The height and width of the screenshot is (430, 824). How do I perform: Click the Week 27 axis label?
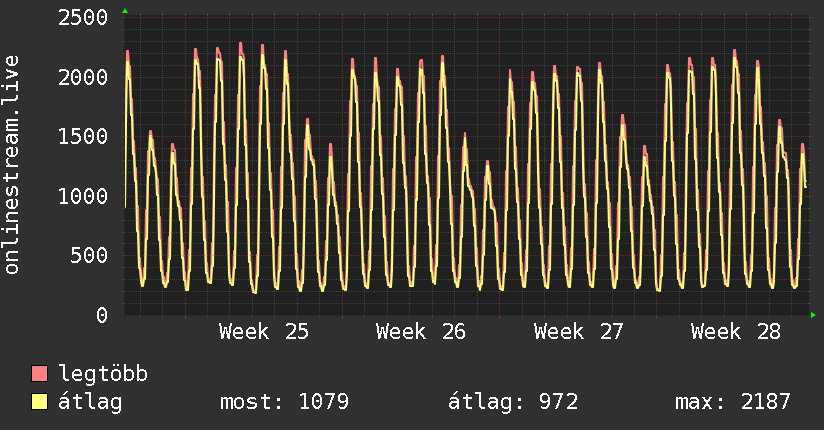(x=579, y=332)
